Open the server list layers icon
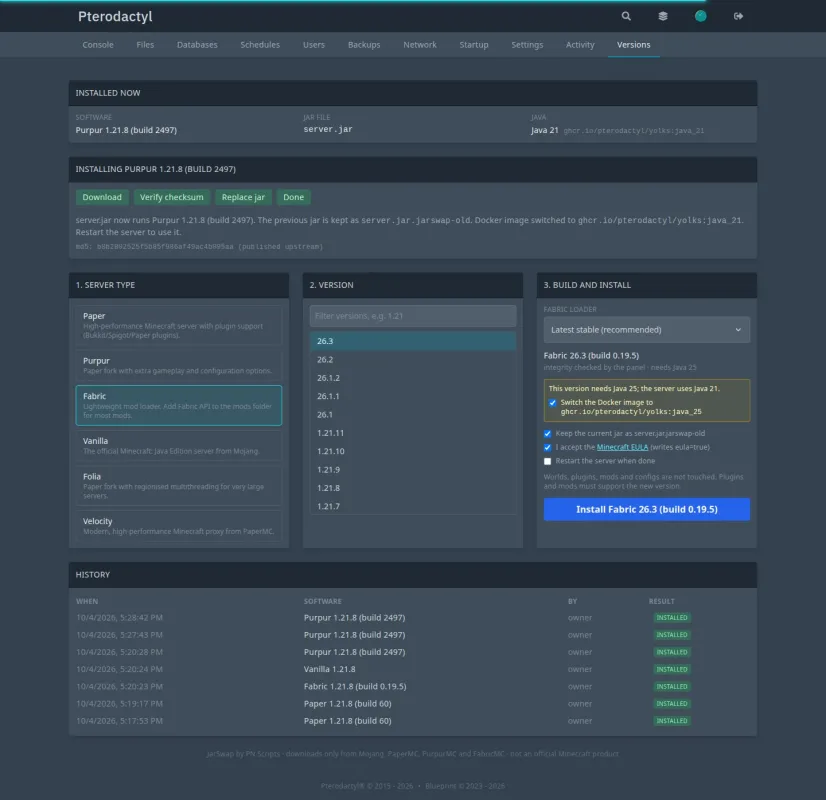 pyautogui.click(x=663, y=16)
